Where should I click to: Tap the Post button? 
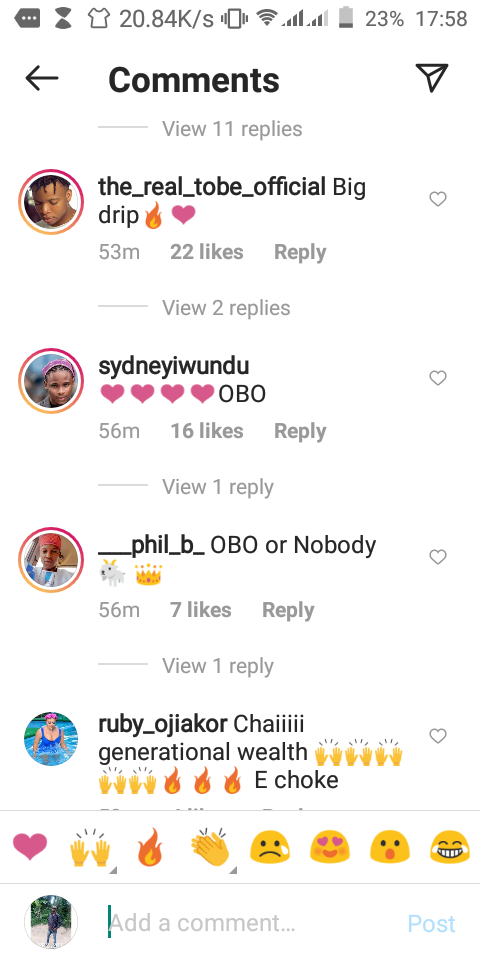click(x=432, y=923)
